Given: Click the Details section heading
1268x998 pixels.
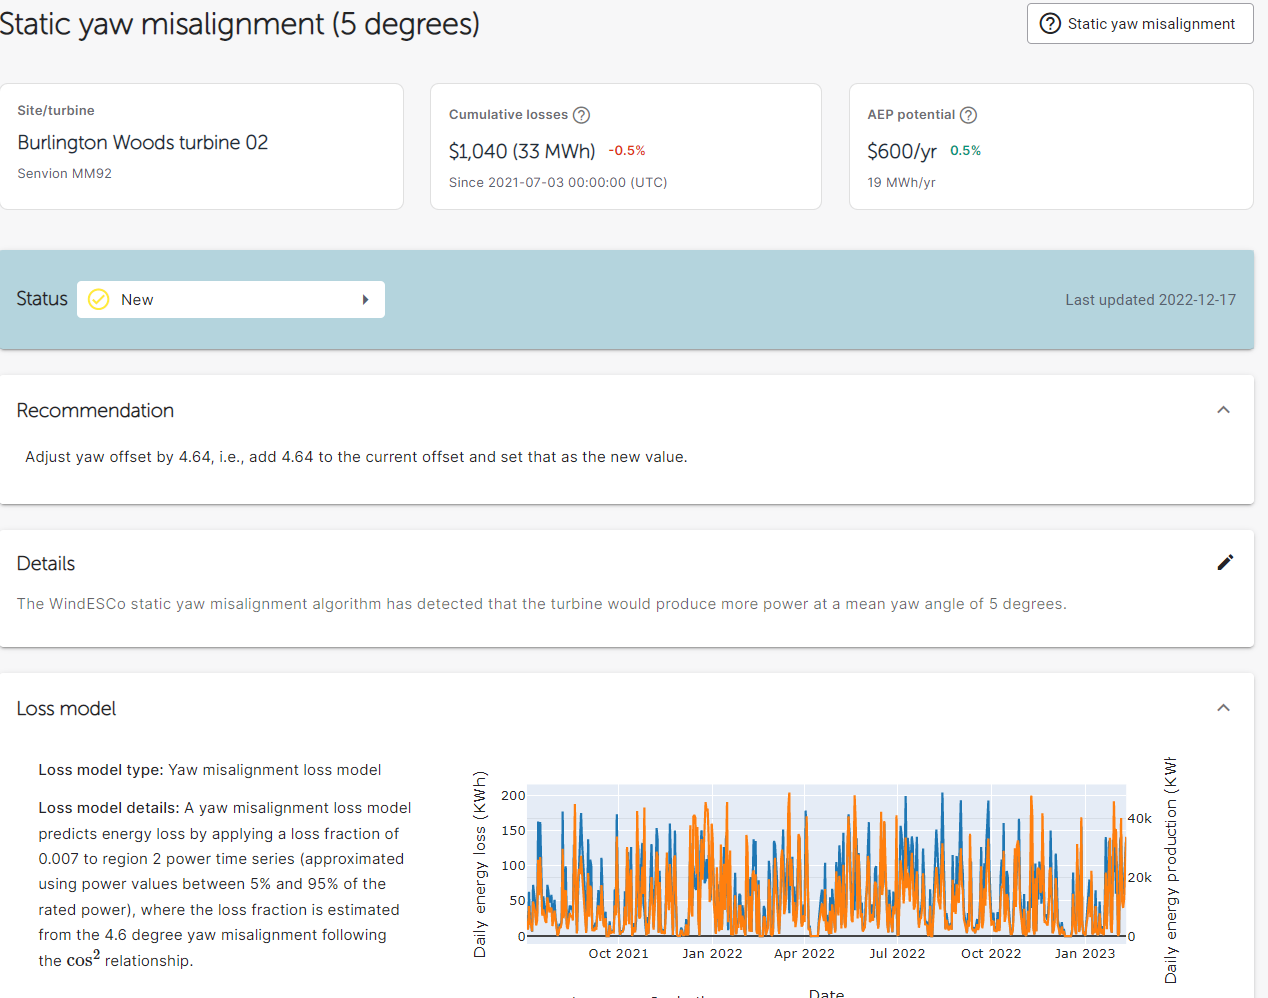Looking at the screenshot, I should [46, 563].
